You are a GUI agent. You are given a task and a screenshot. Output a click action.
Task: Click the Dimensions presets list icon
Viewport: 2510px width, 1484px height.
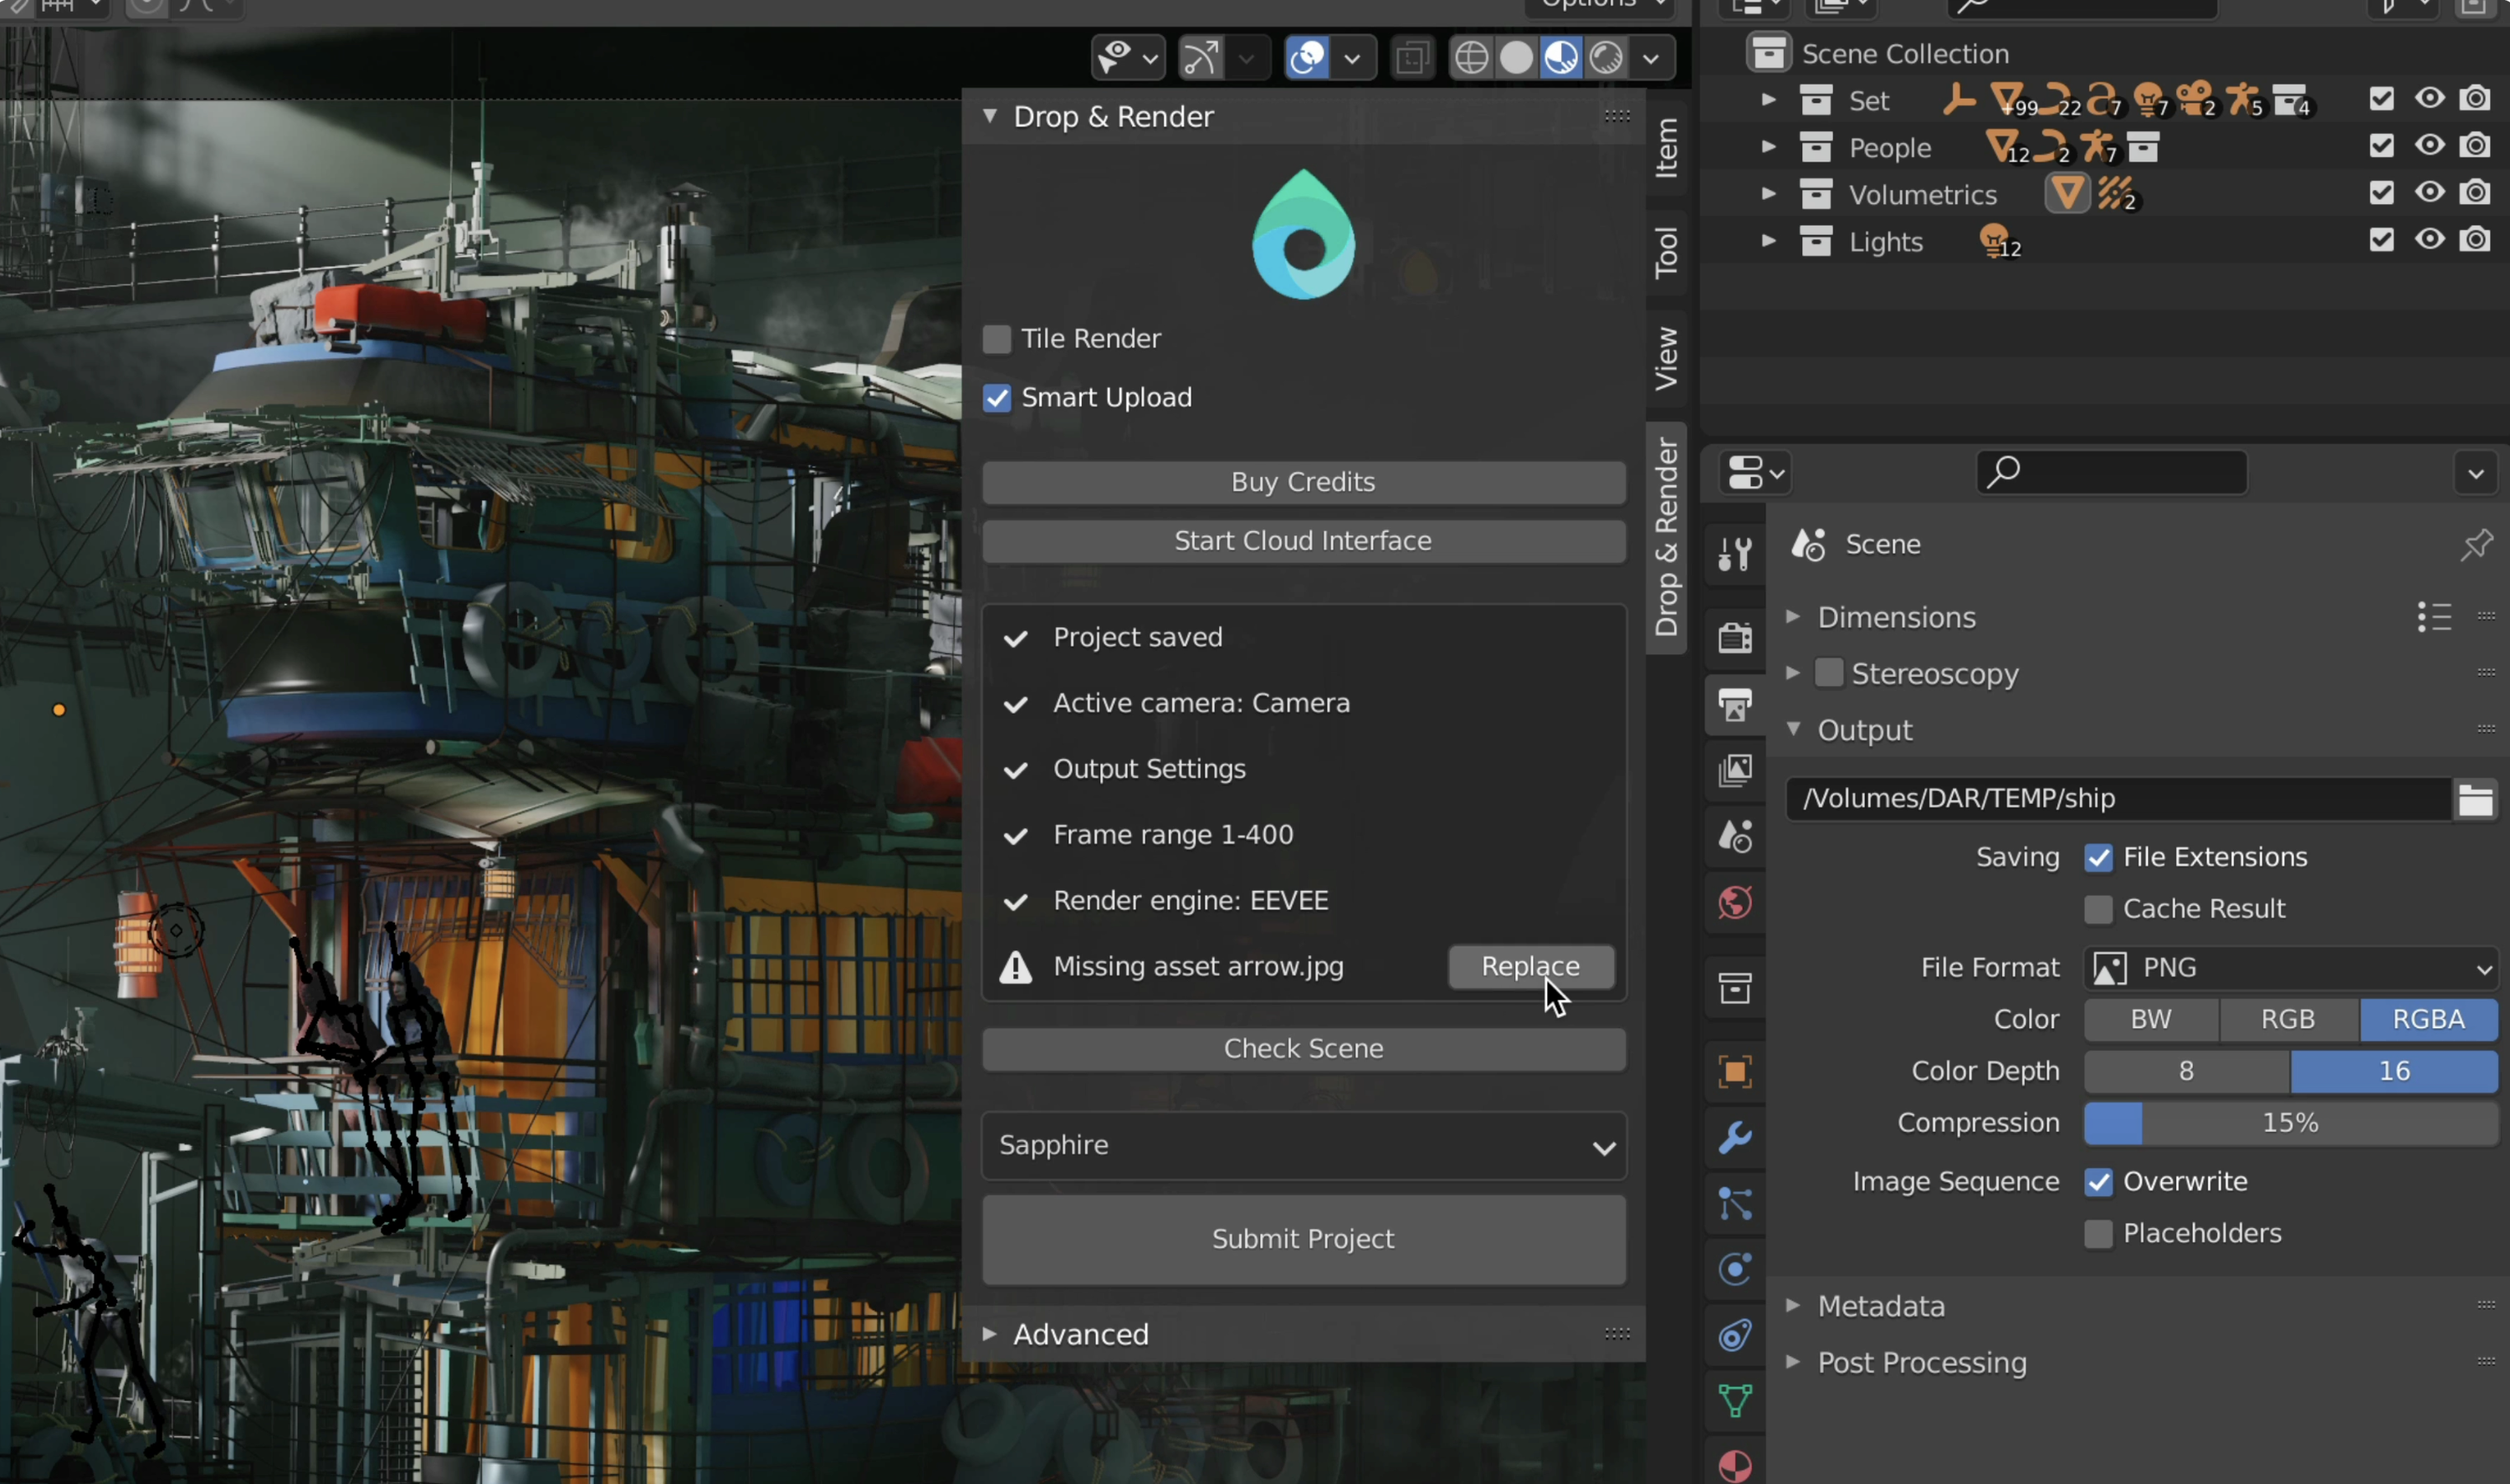pos(2434,617)
